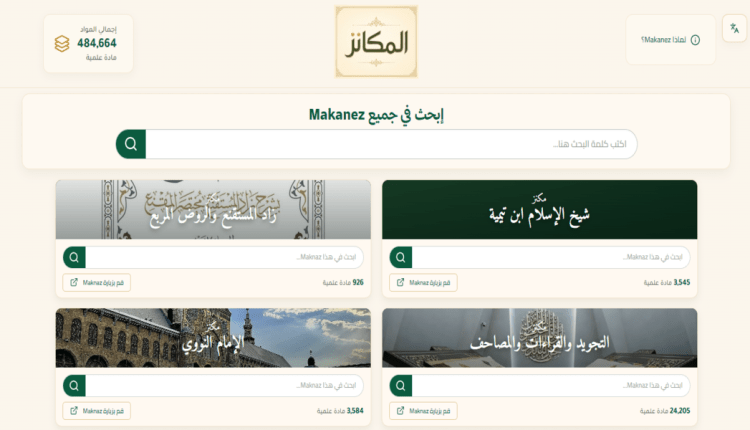Visit Maknaz button in التجويد والقراءات card
Screen dimensions: 750x430
coord(423,411)
